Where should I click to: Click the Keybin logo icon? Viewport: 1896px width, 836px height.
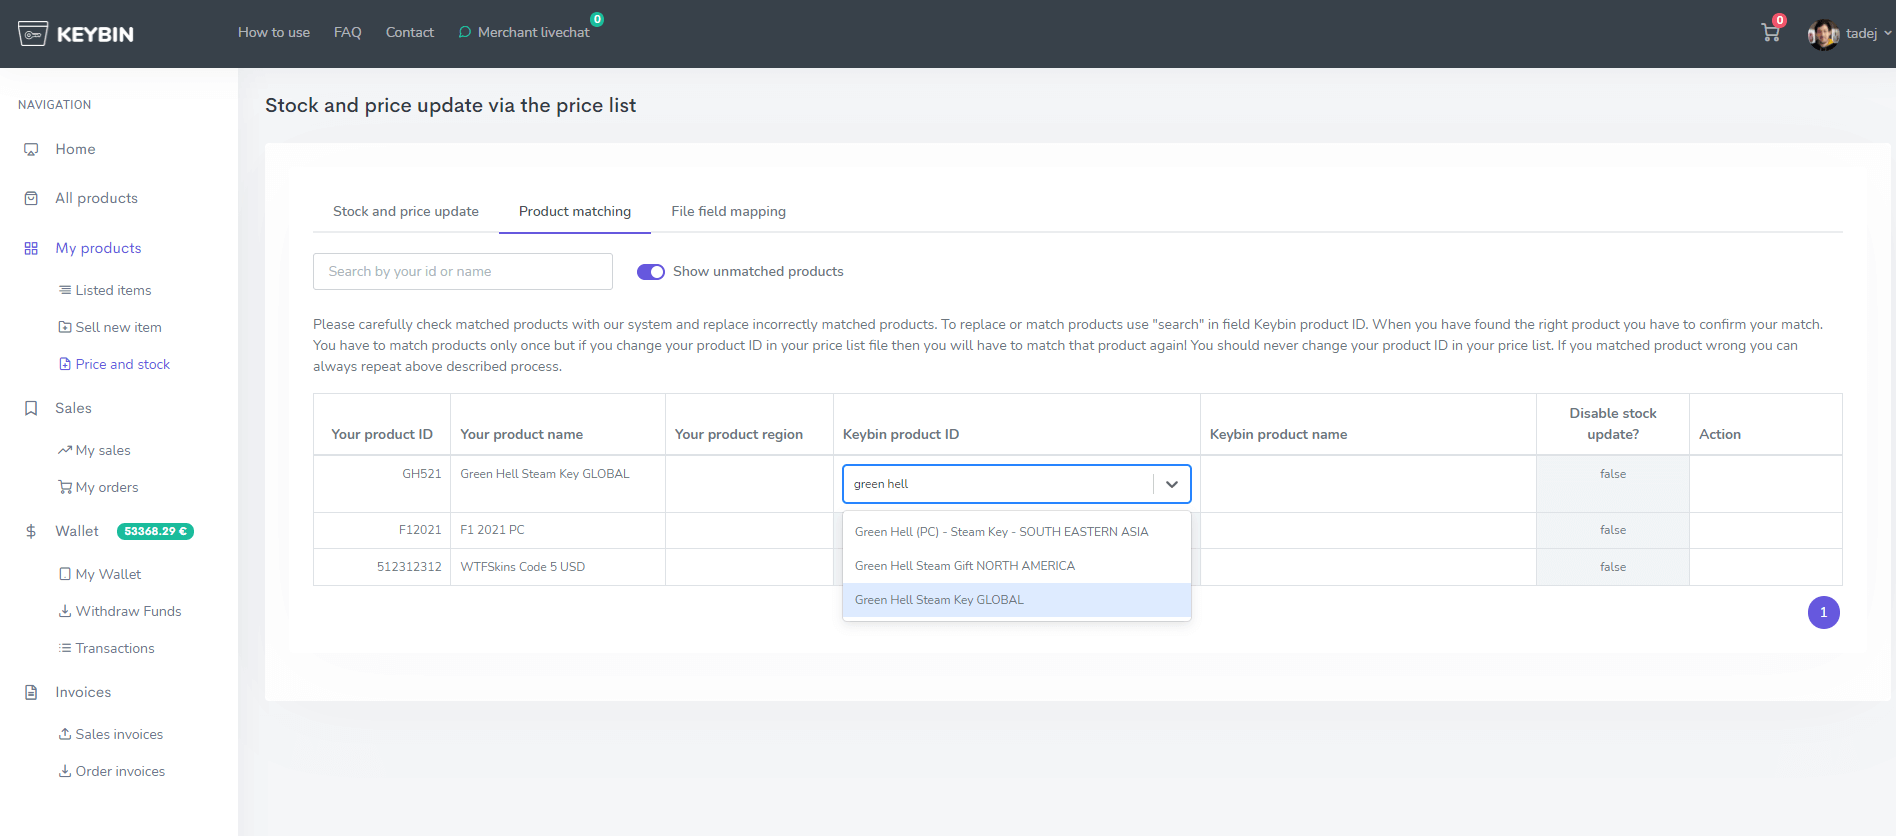pos(33,34)
